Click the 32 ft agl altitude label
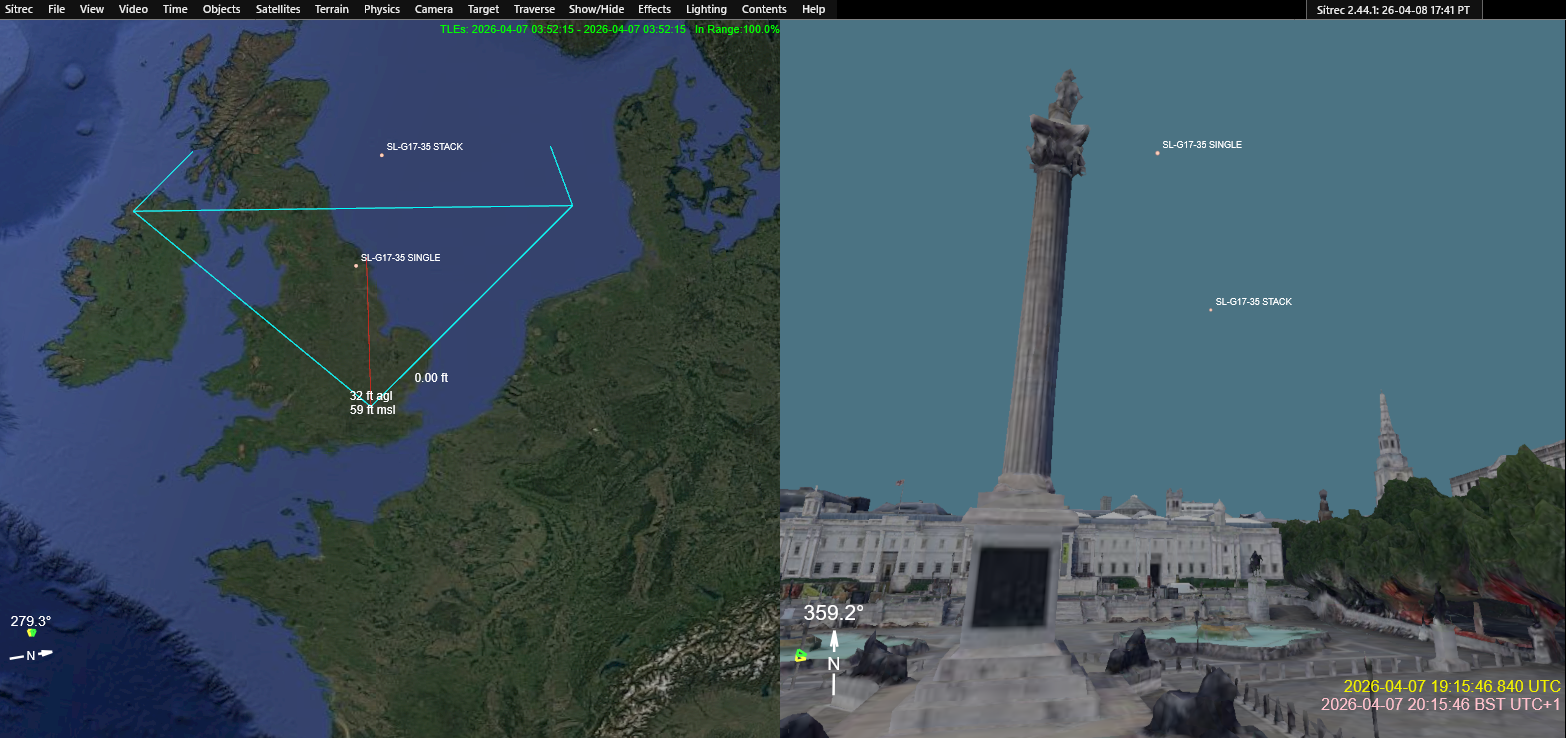1566x738 pixels. pyautogui.click(x=371, y=396)
